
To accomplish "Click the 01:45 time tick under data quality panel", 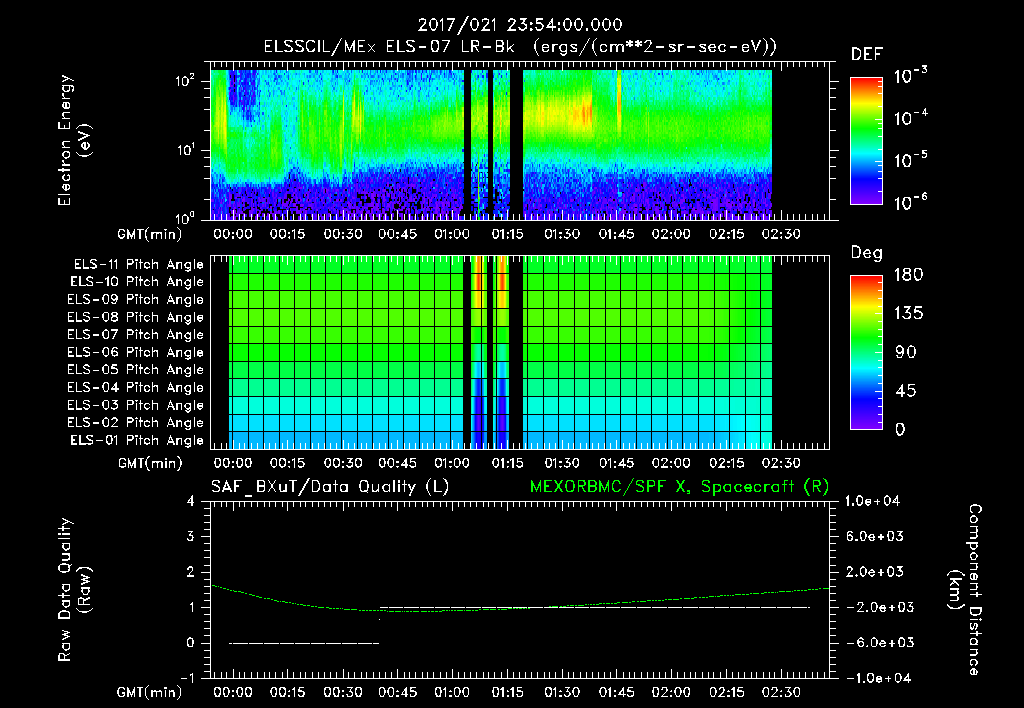I will (x=616, y=692).
